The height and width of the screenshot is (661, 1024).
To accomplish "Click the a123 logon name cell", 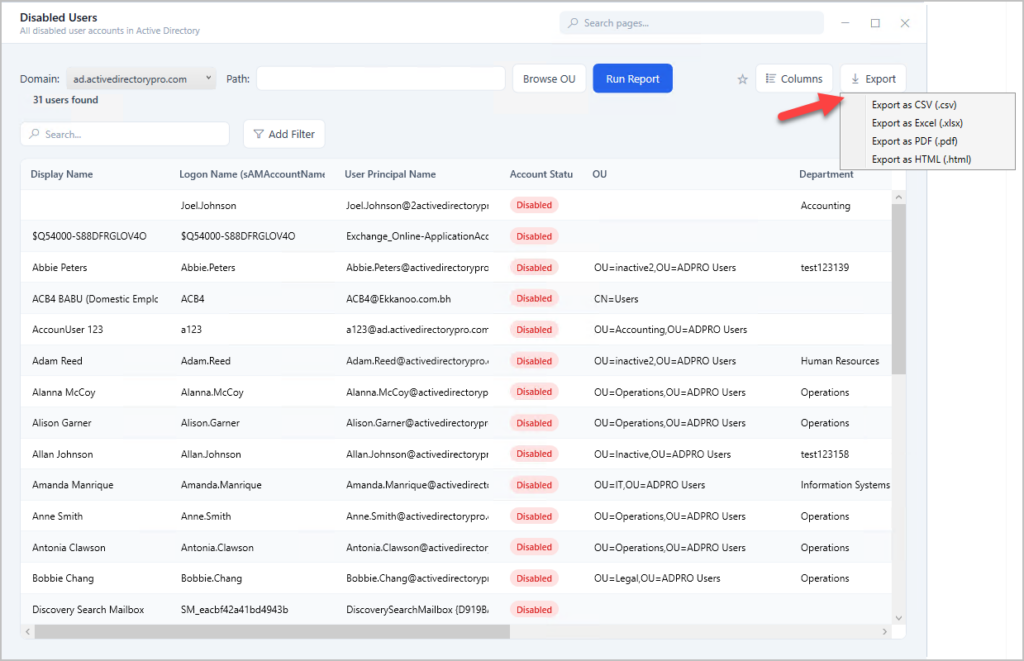I will 191,330.
